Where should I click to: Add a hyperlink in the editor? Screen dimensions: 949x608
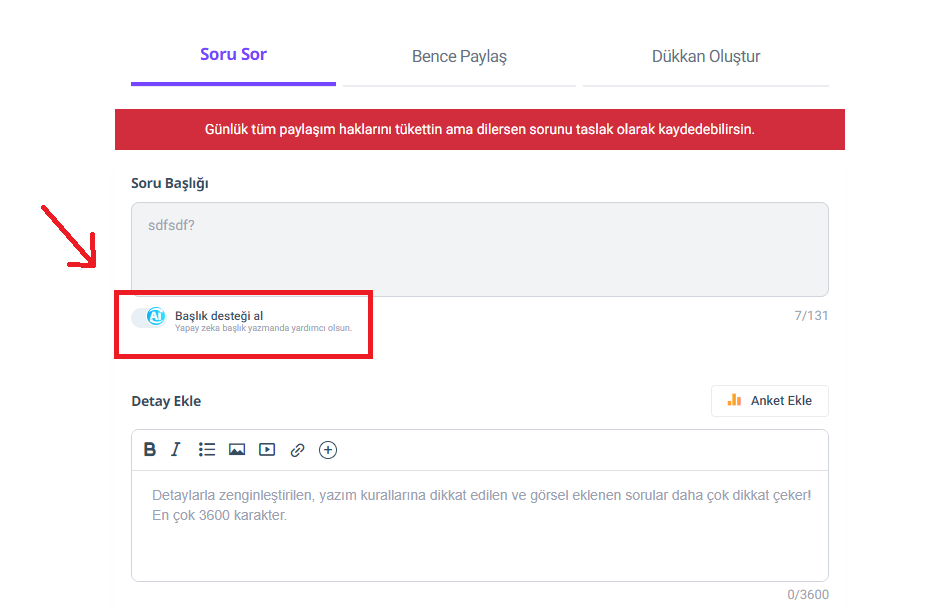[x=297, y=450]
